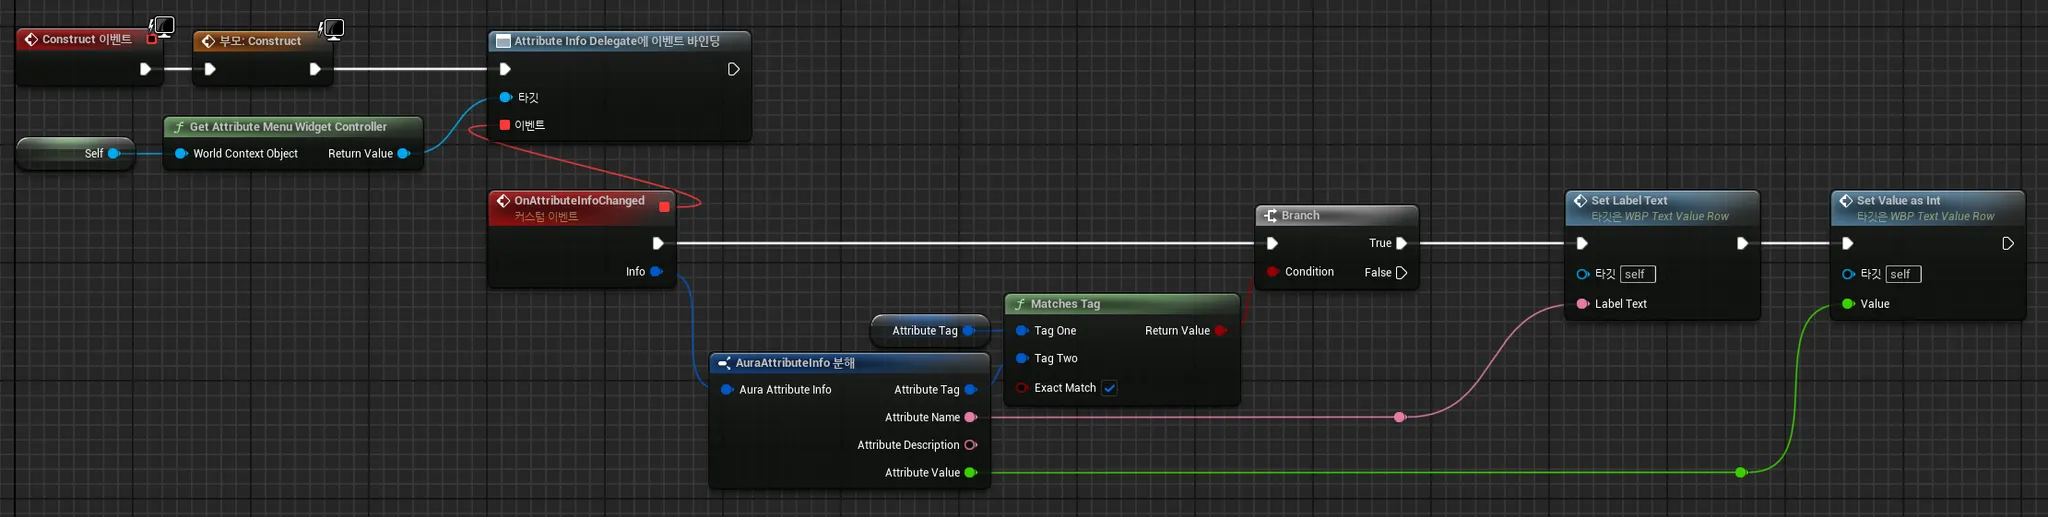
Task: Click the self field on Set Label Text
Action: pos(1638,274)
